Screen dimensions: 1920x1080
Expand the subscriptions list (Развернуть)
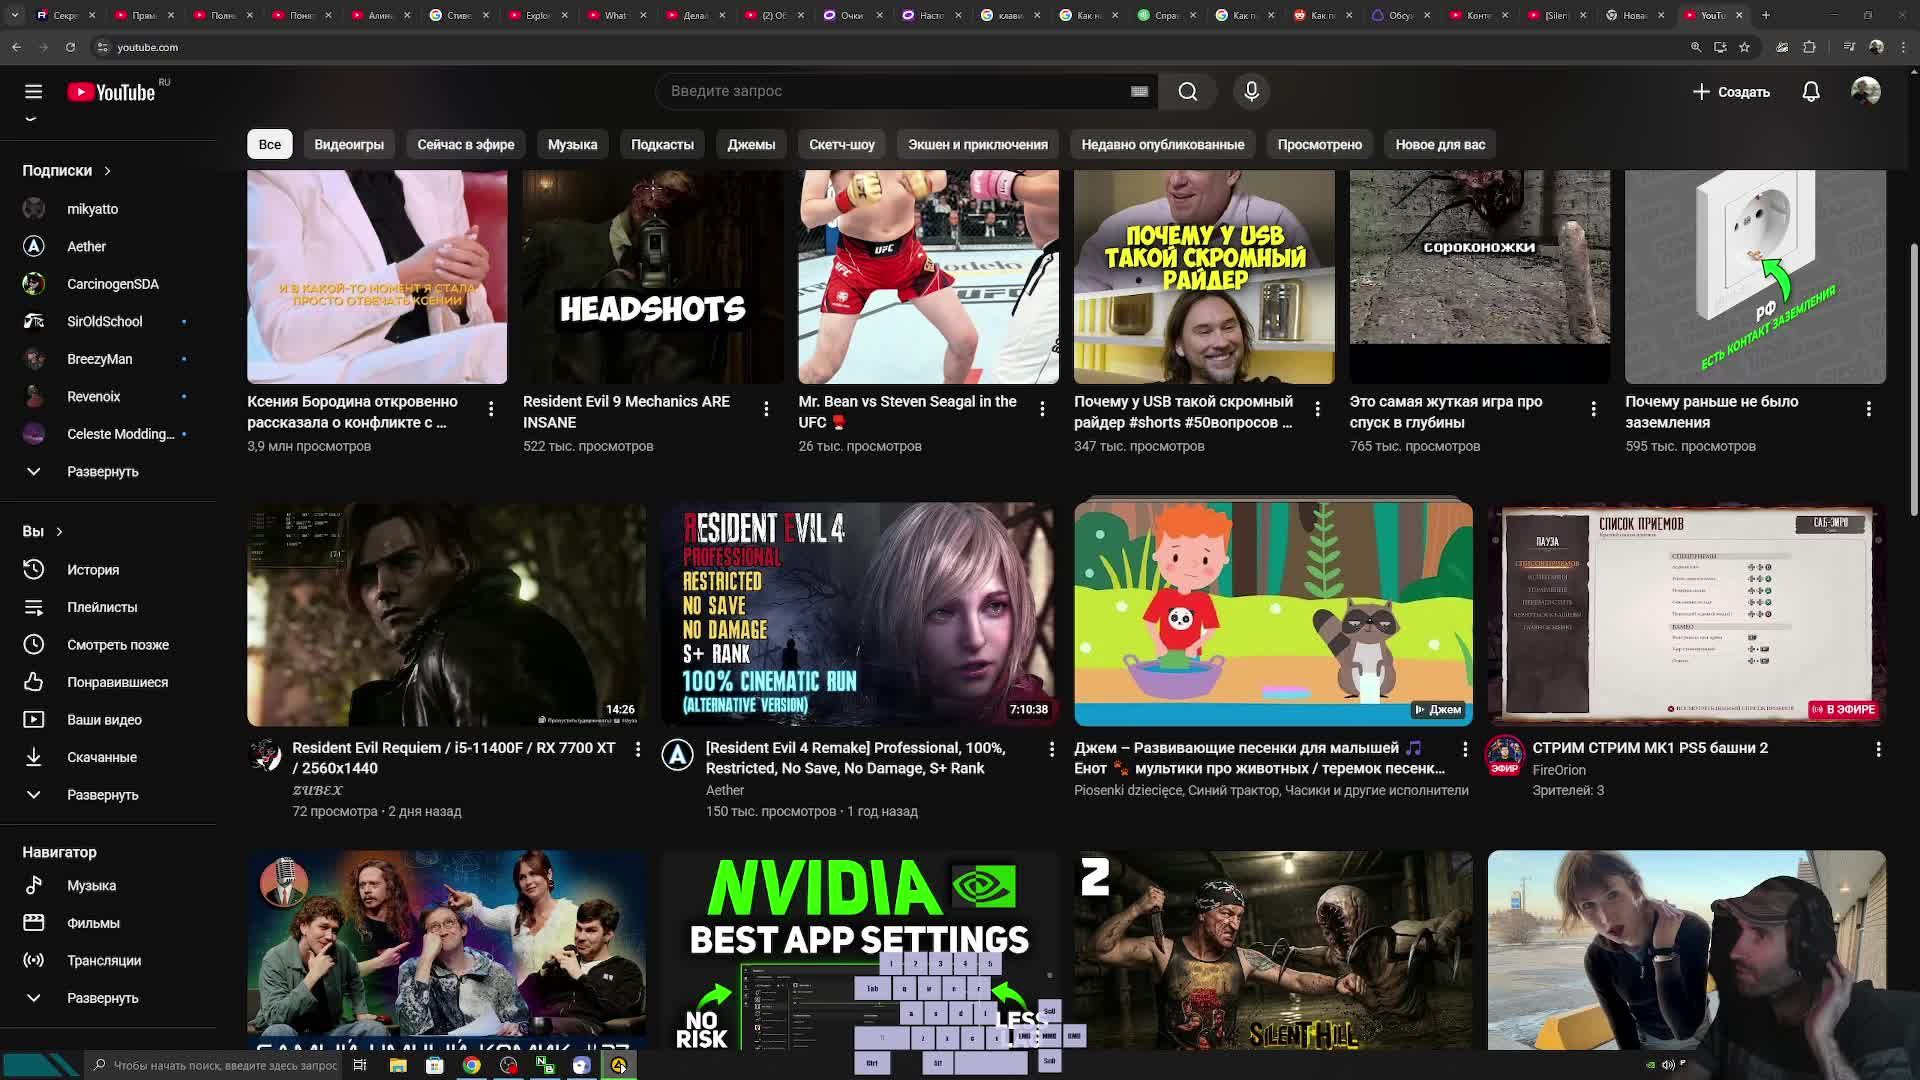[102, 472]
